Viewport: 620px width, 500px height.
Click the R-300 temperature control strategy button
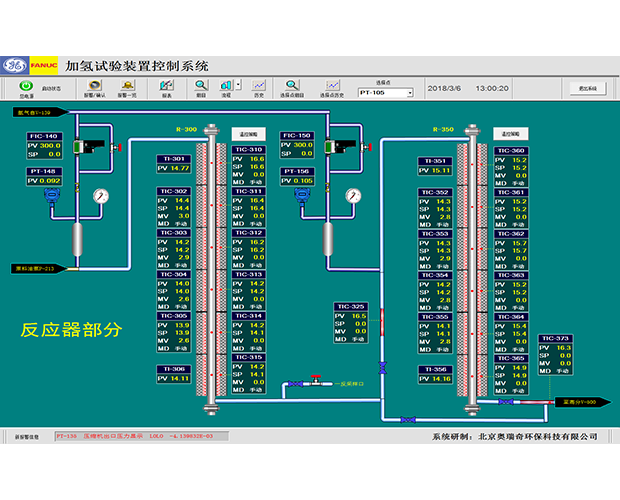(248, 134)
